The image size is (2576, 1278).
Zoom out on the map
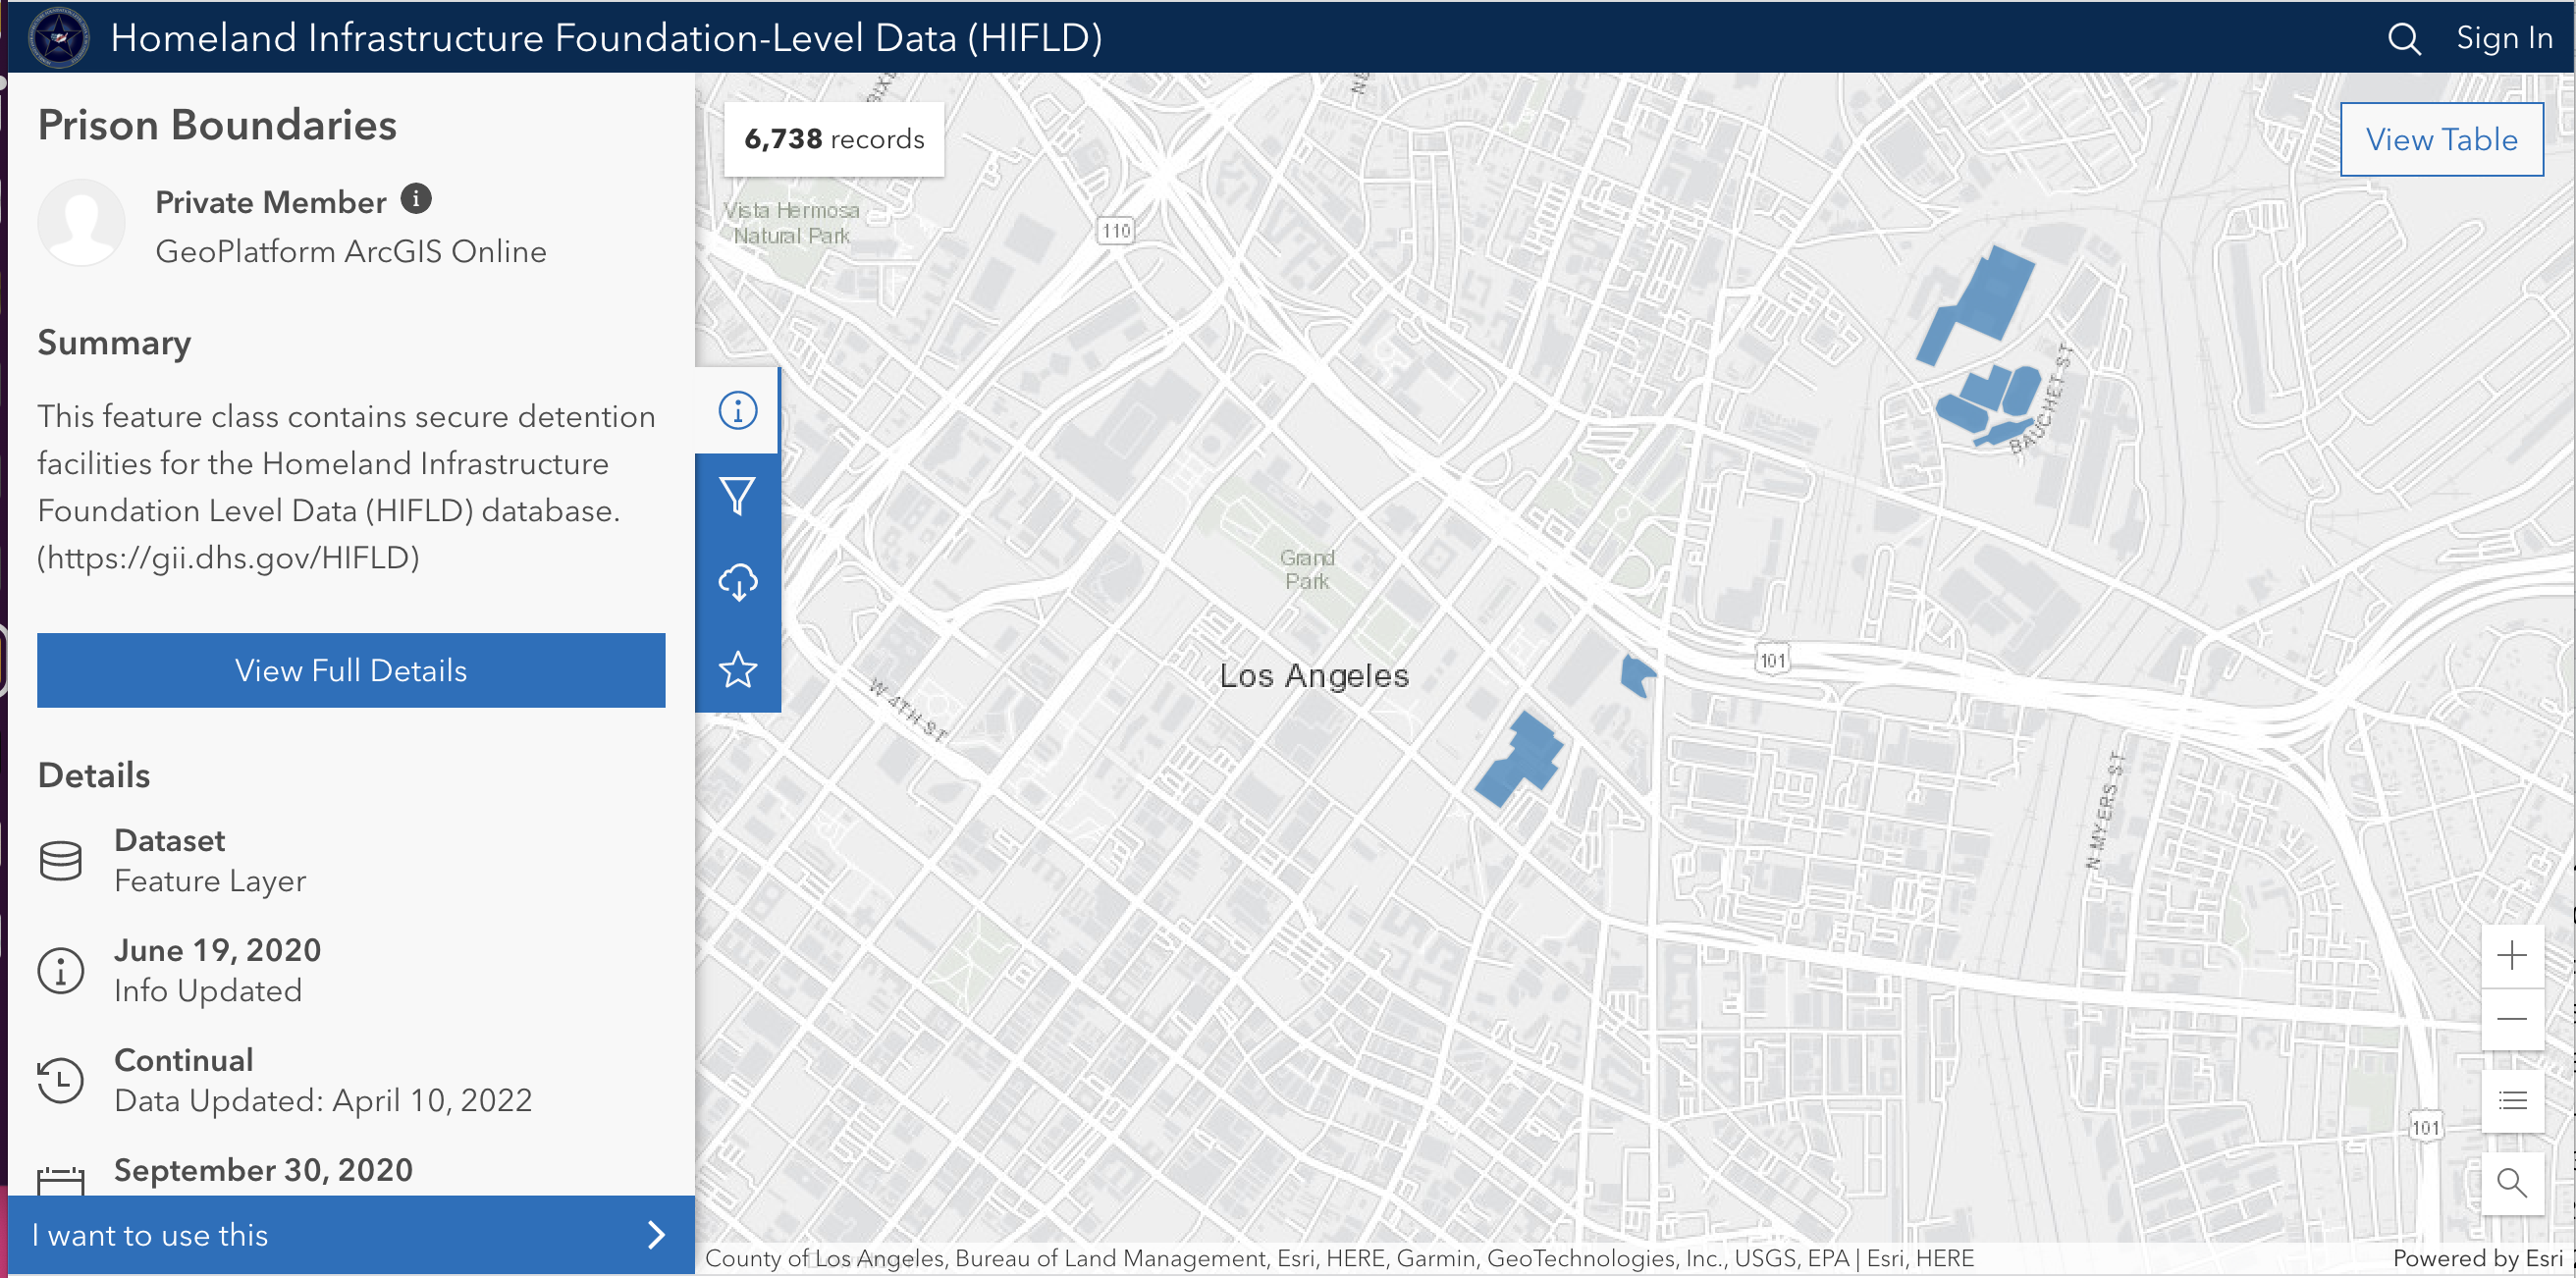(2511, 1019)
